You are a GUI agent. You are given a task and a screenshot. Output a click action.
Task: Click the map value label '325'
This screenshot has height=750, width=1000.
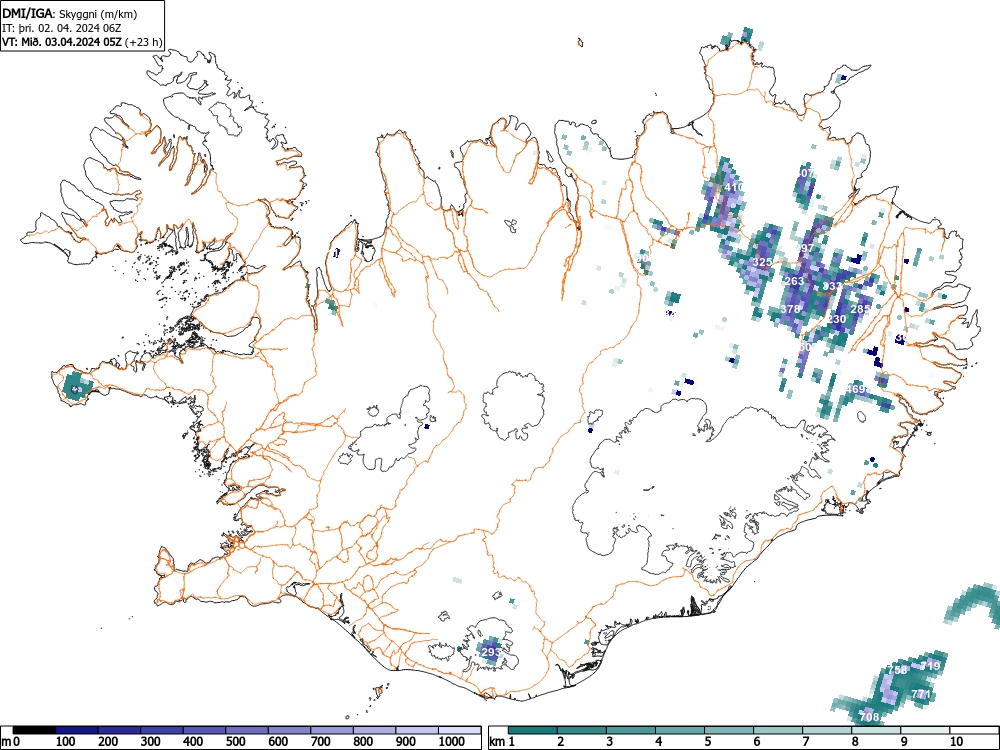click(762, 262)
